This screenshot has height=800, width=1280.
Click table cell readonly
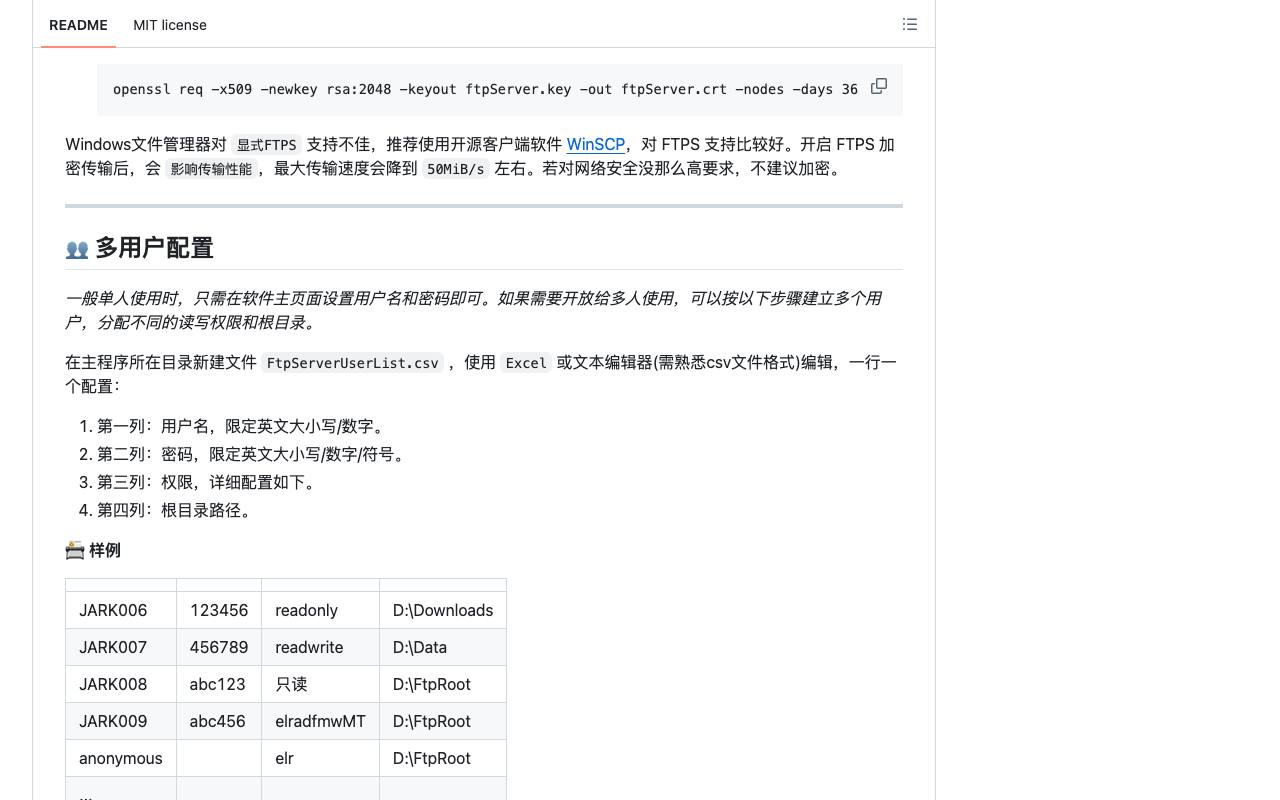(320, 610)
